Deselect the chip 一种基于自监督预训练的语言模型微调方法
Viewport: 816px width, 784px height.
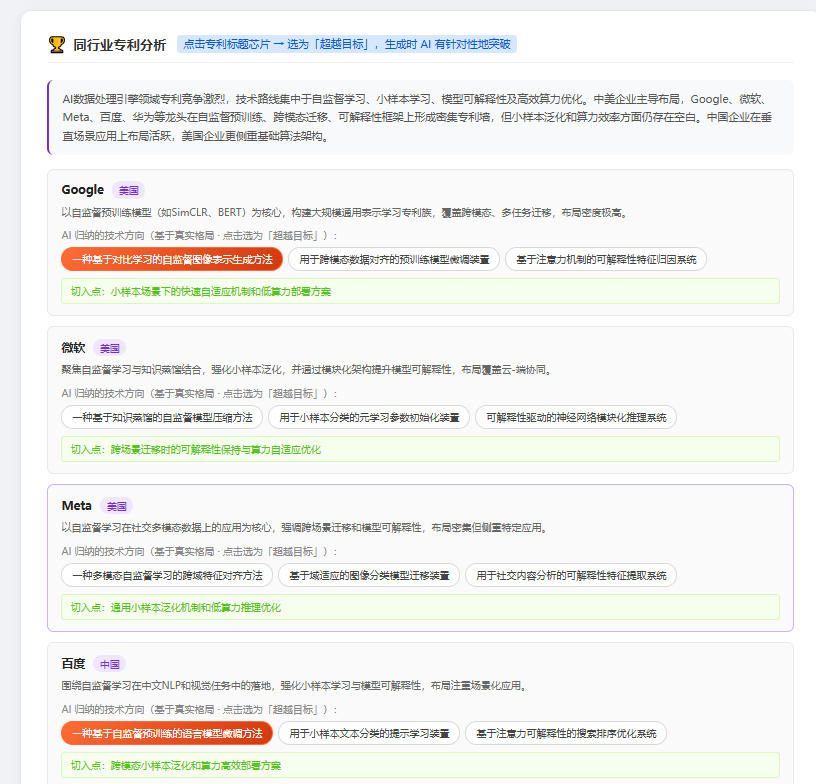click(x=167, y=733)
